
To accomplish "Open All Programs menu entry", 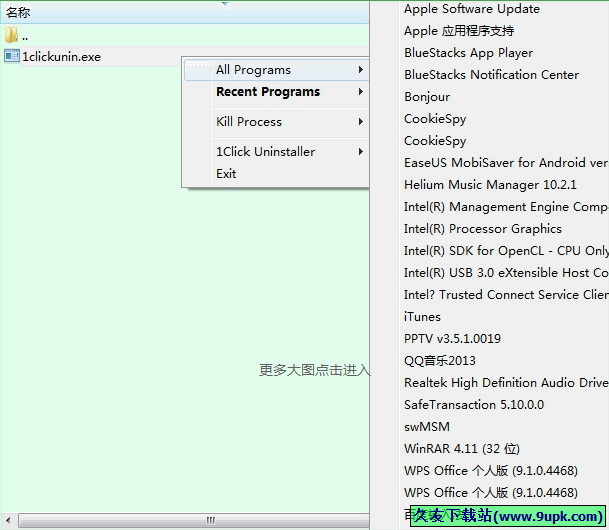I will (x=276, y=70).
